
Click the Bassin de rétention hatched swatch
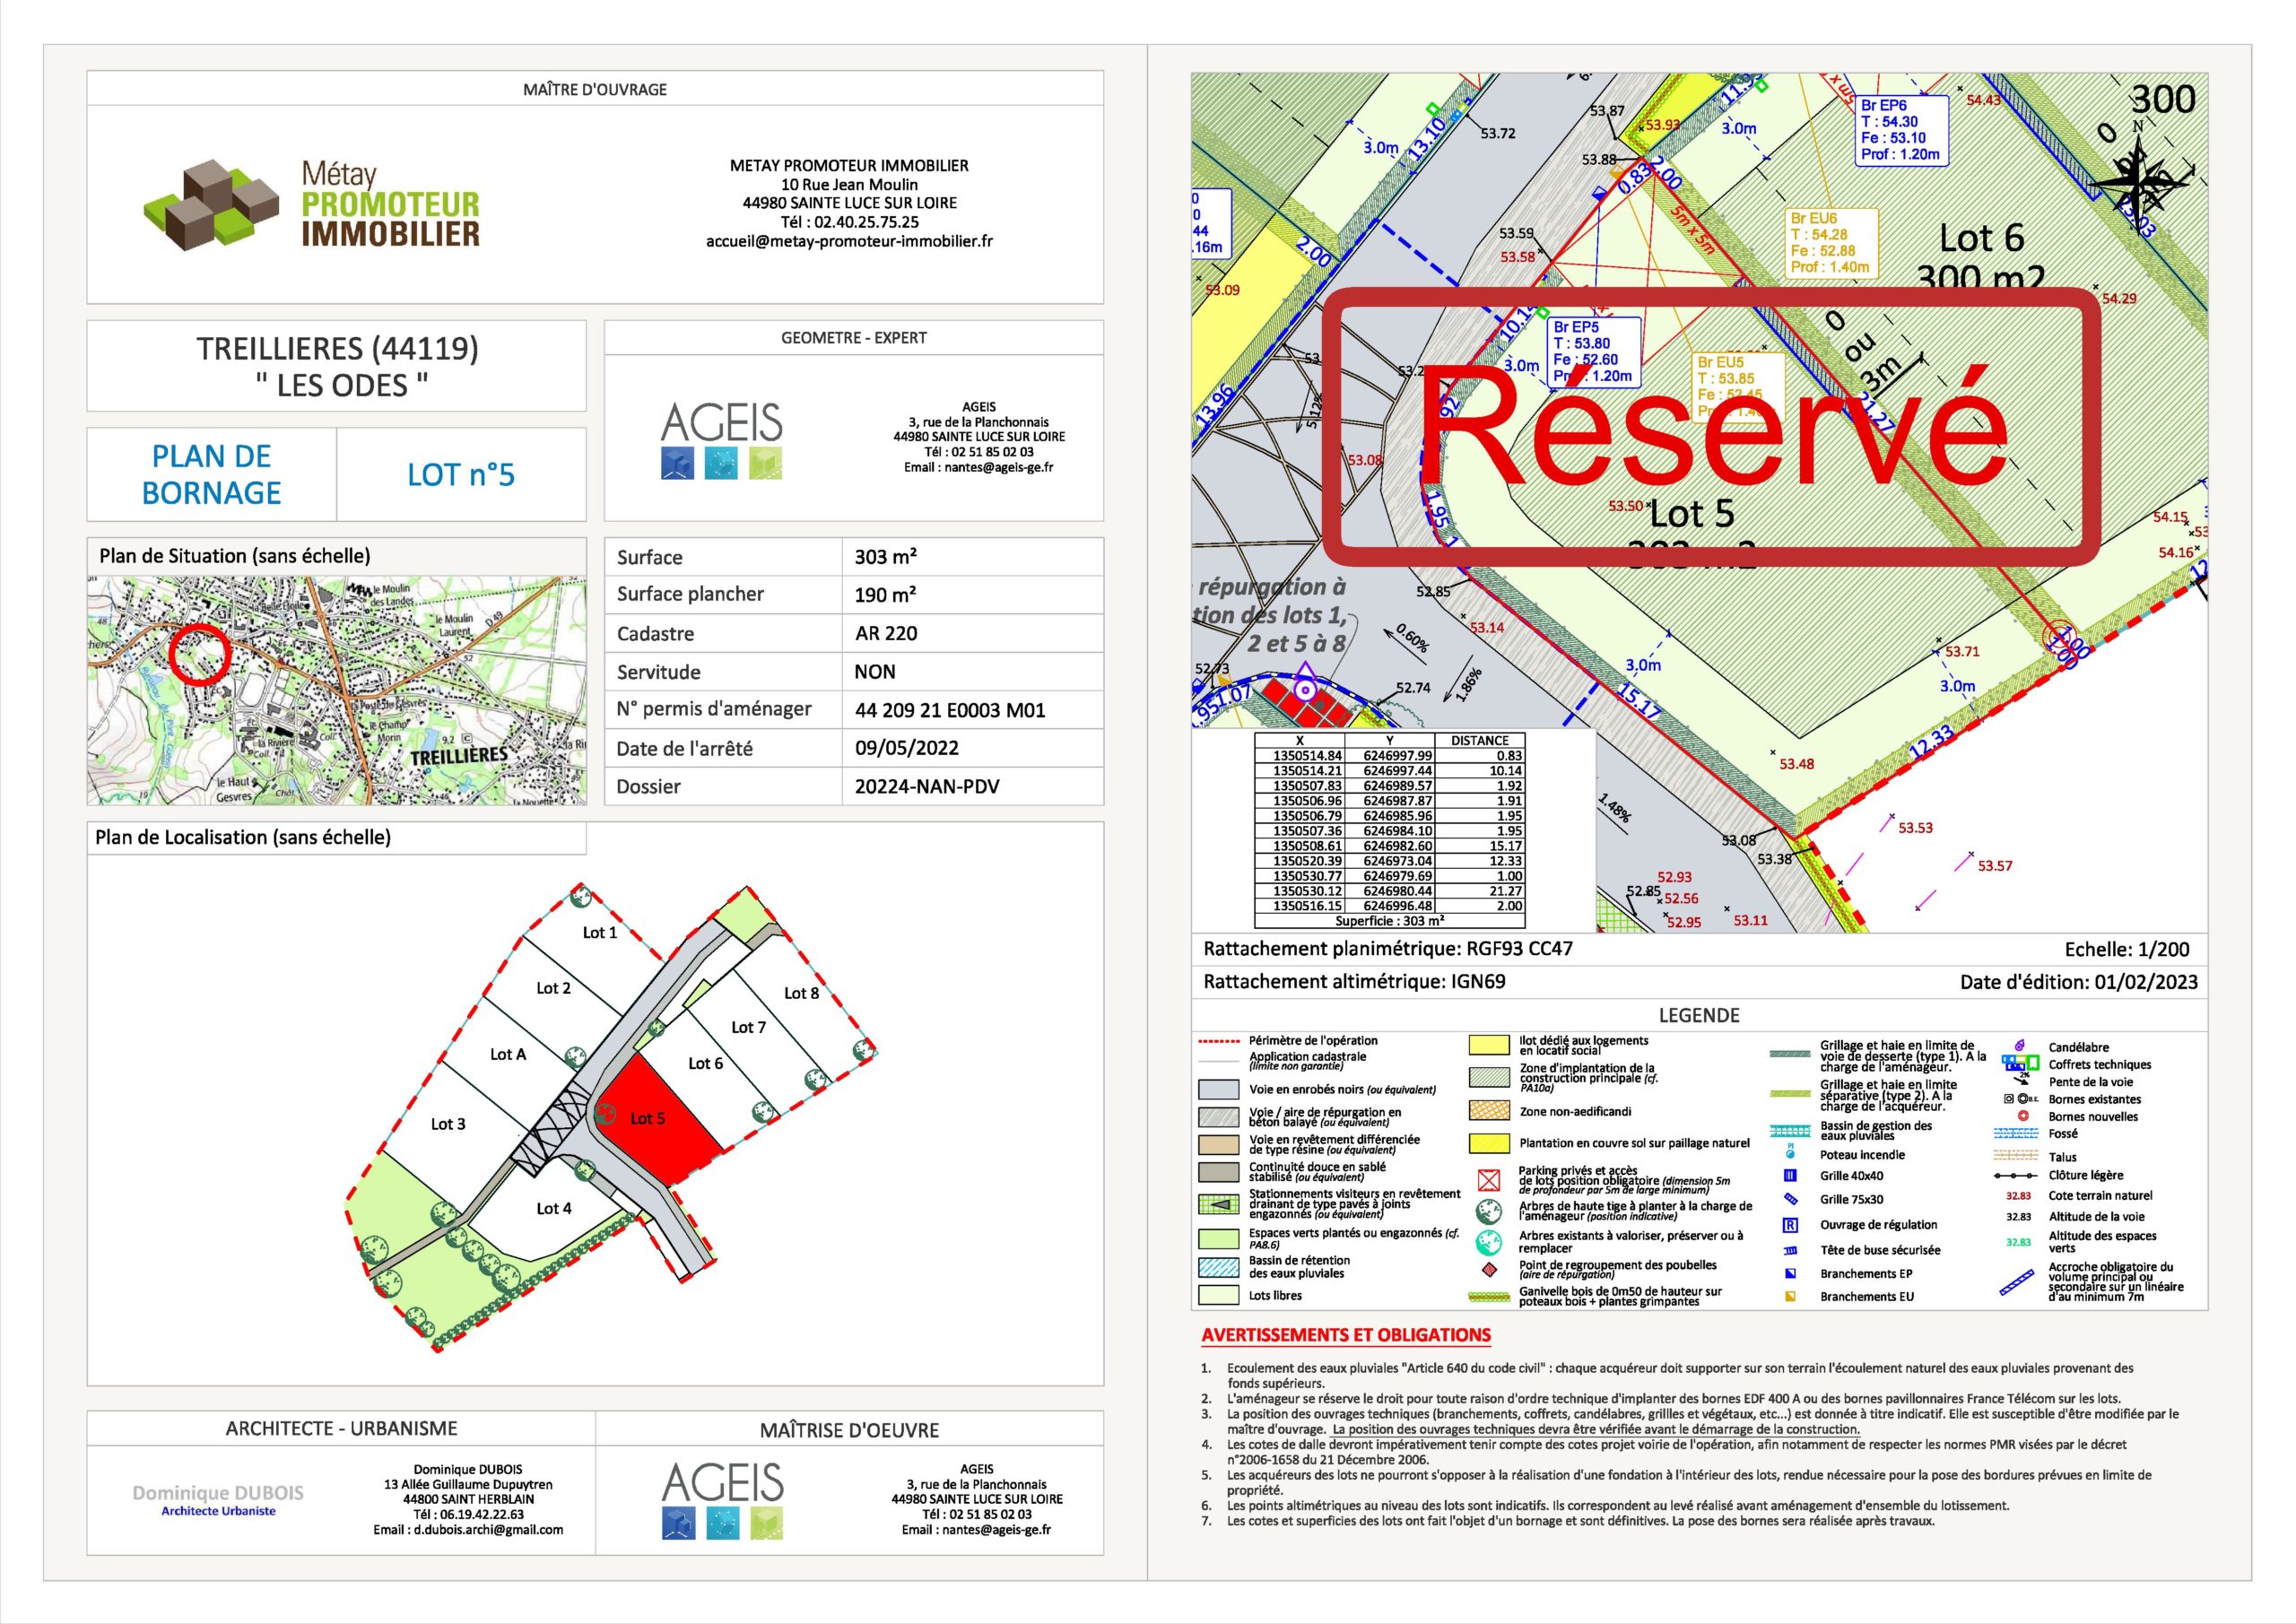click(1218, 1267)
